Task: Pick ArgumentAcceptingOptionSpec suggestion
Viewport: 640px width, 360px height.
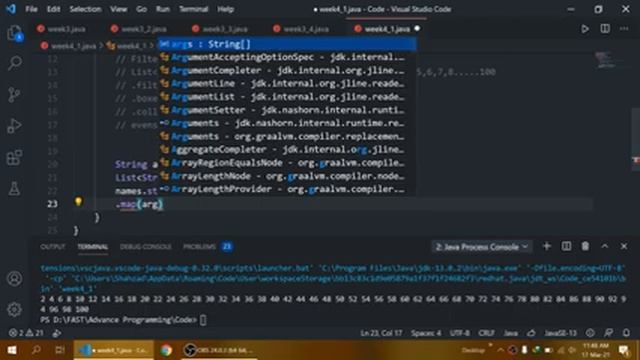Action: [x=288, y=57]
